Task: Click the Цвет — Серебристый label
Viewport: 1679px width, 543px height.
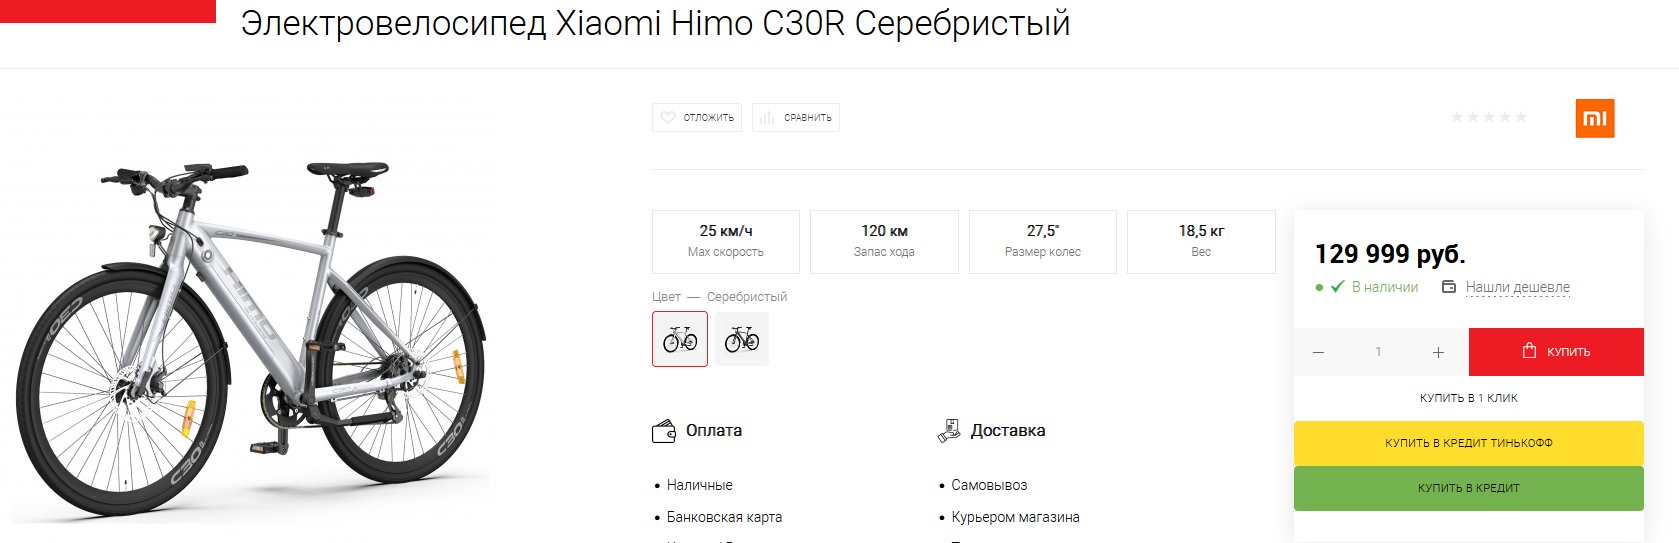Action: [719, 297]
